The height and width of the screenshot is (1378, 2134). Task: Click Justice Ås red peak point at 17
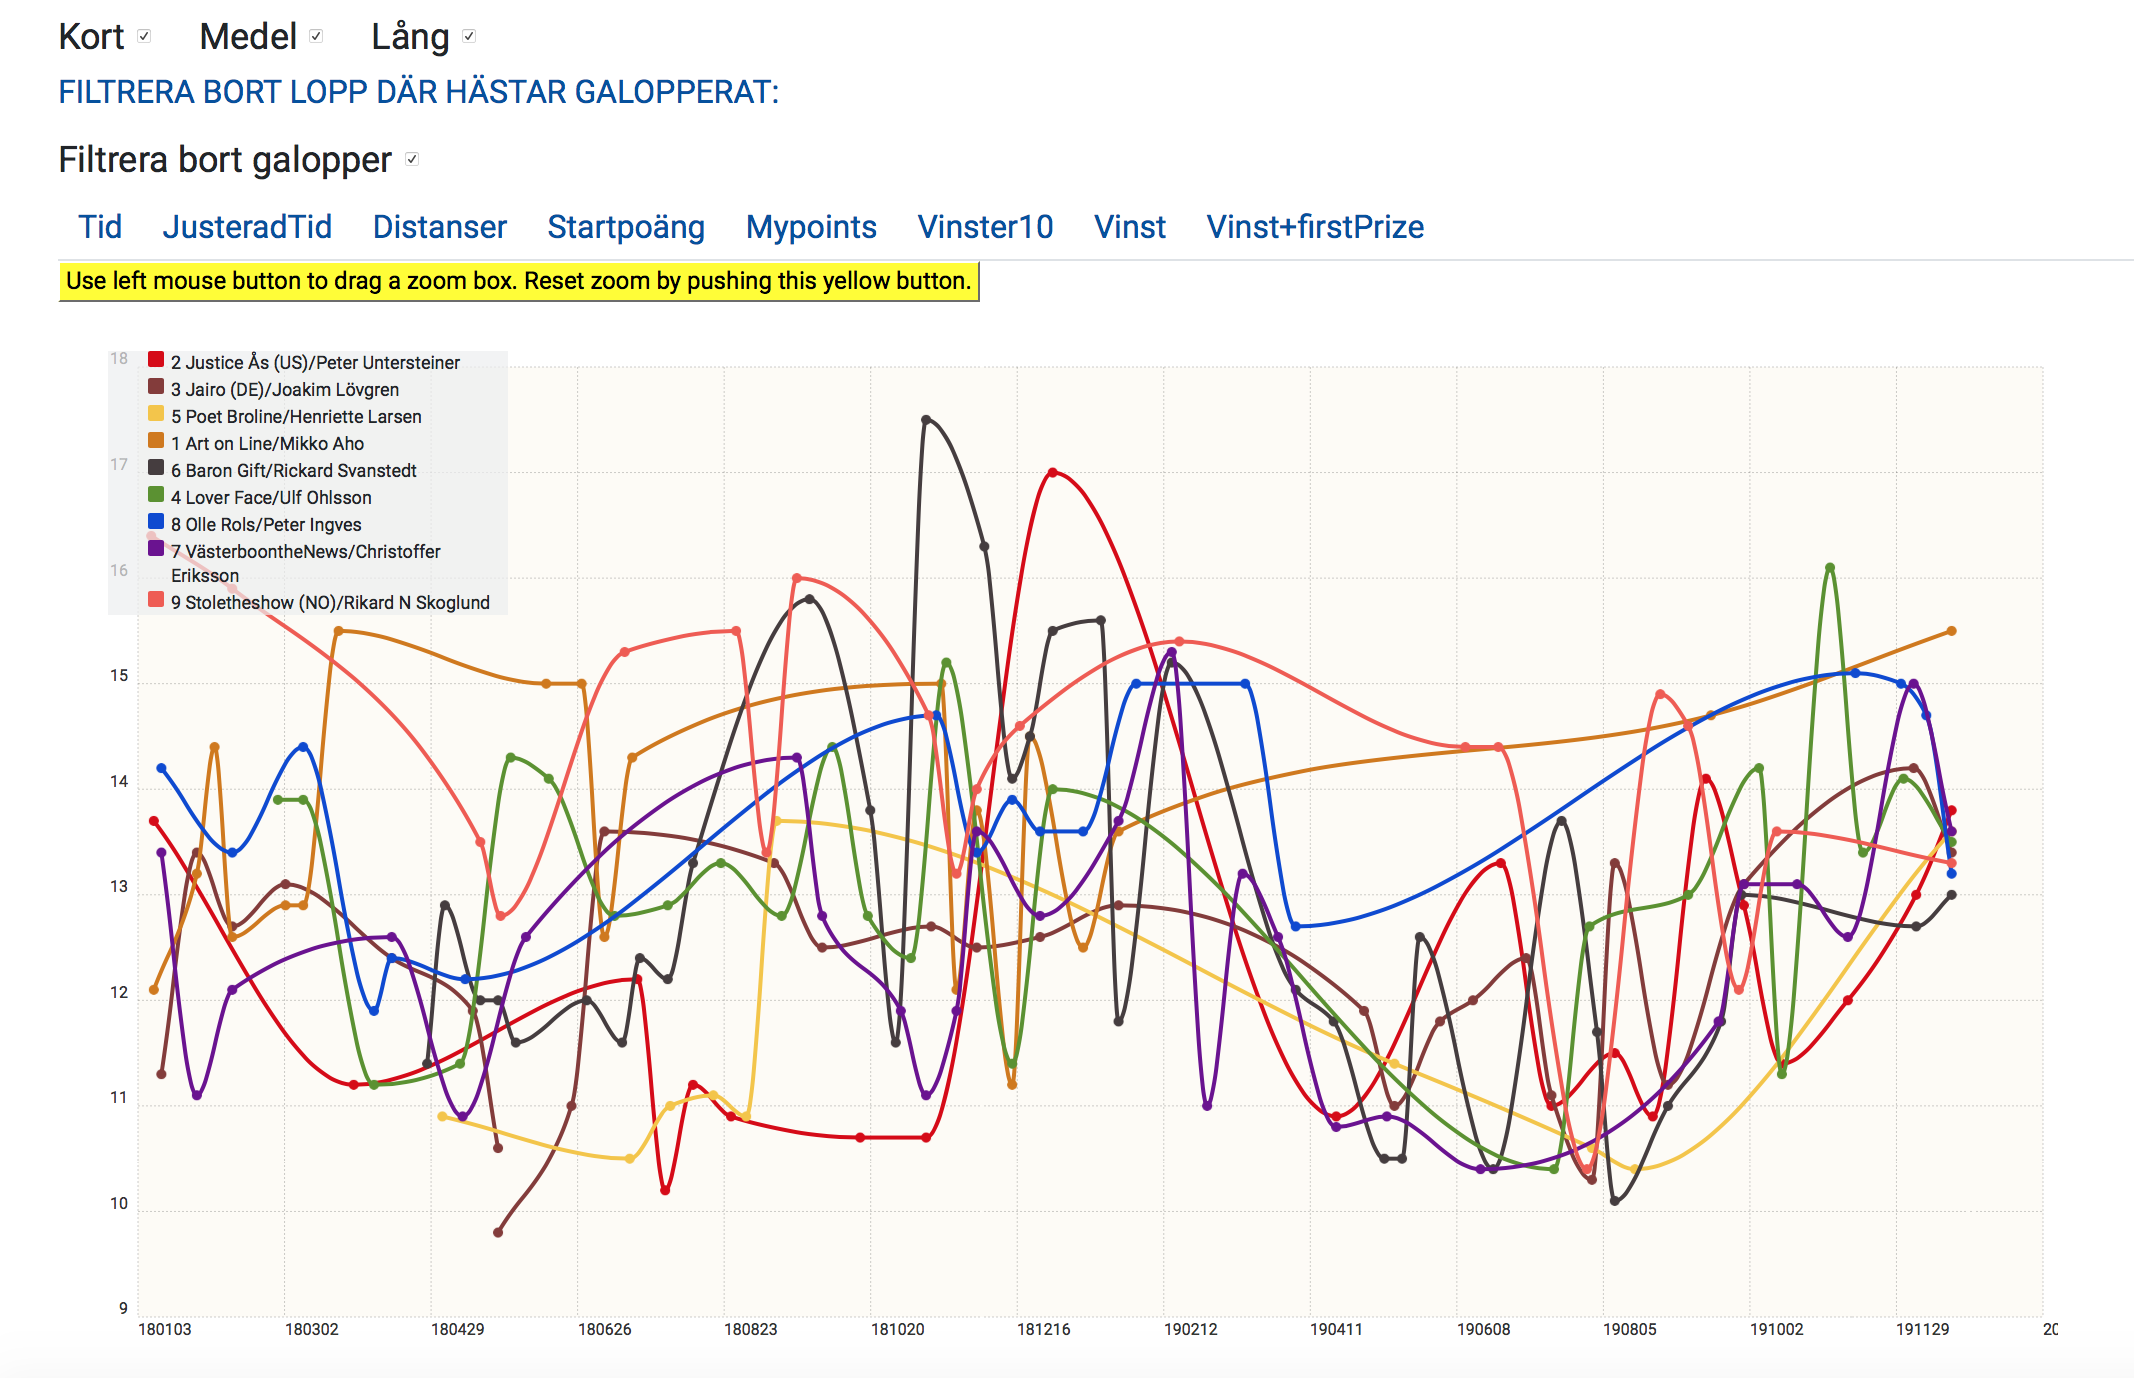1053,472
